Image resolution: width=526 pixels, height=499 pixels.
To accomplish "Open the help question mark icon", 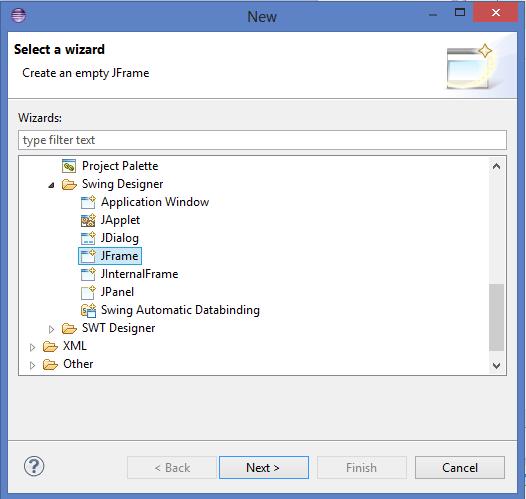I will click(x=34, y=466).
